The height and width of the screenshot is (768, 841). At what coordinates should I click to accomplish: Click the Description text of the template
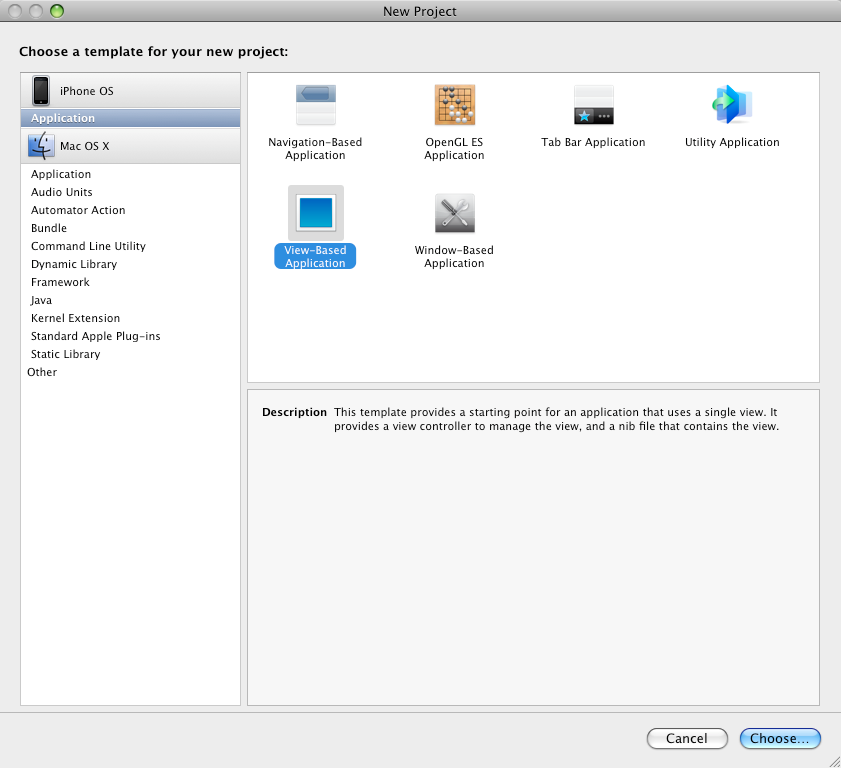[556, 419]
